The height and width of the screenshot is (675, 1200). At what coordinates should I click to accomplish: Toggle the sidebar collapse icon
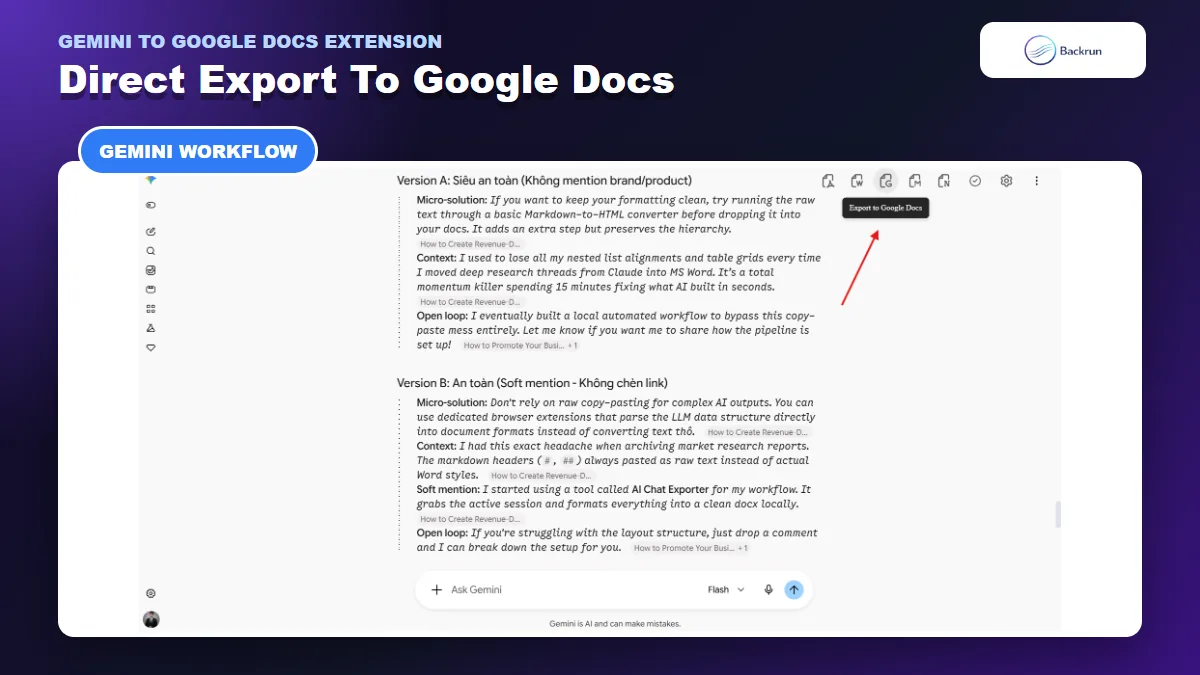[151, 205]
